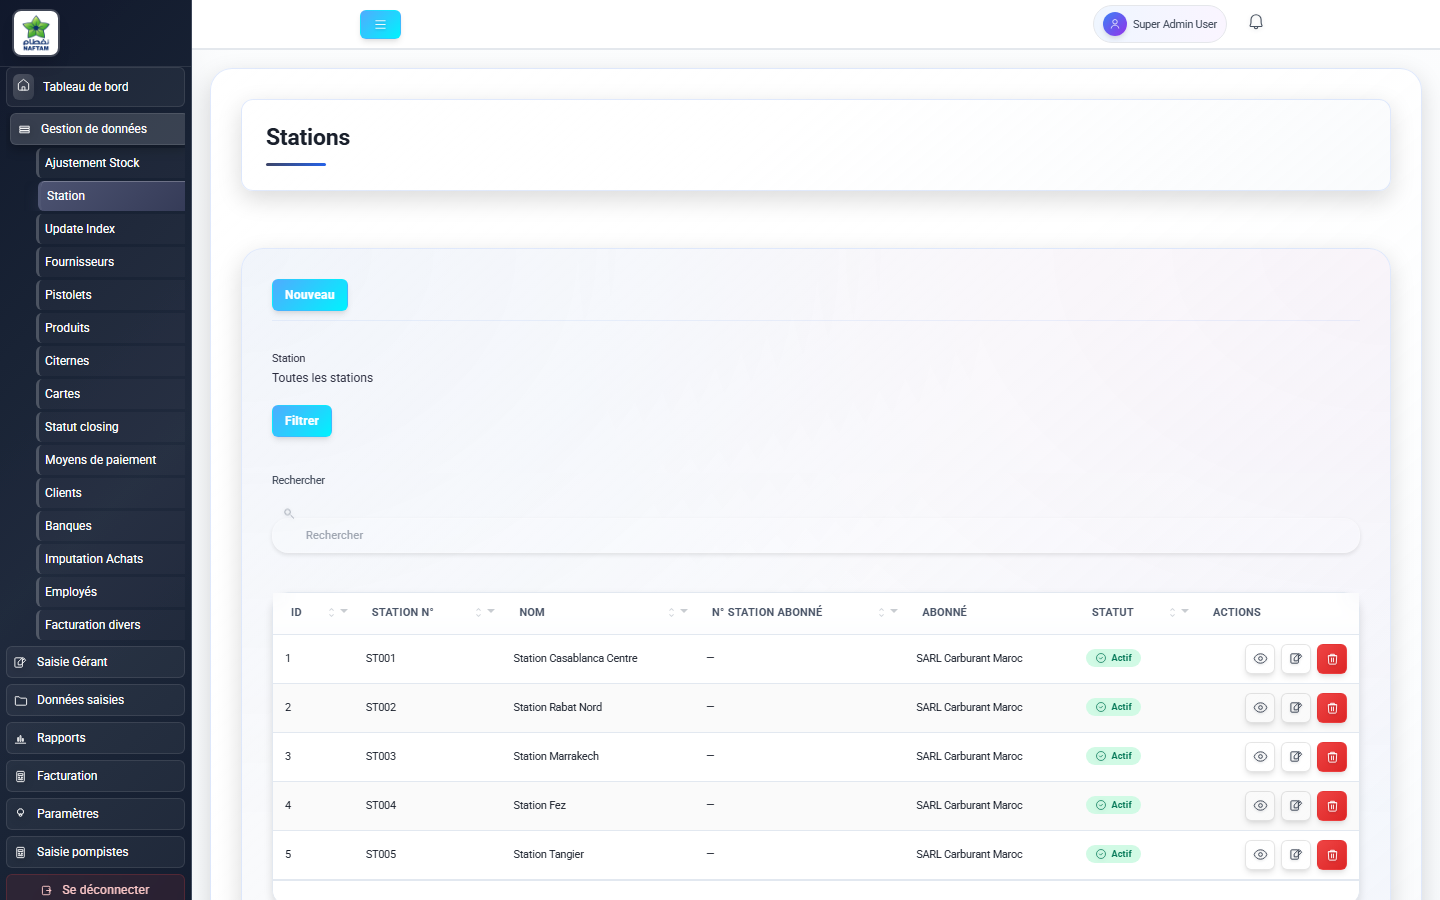Viewport: 1440px width, 900px height.
Task: Expand the Paramètres sidebar section
Action: [x=95, y=814]
